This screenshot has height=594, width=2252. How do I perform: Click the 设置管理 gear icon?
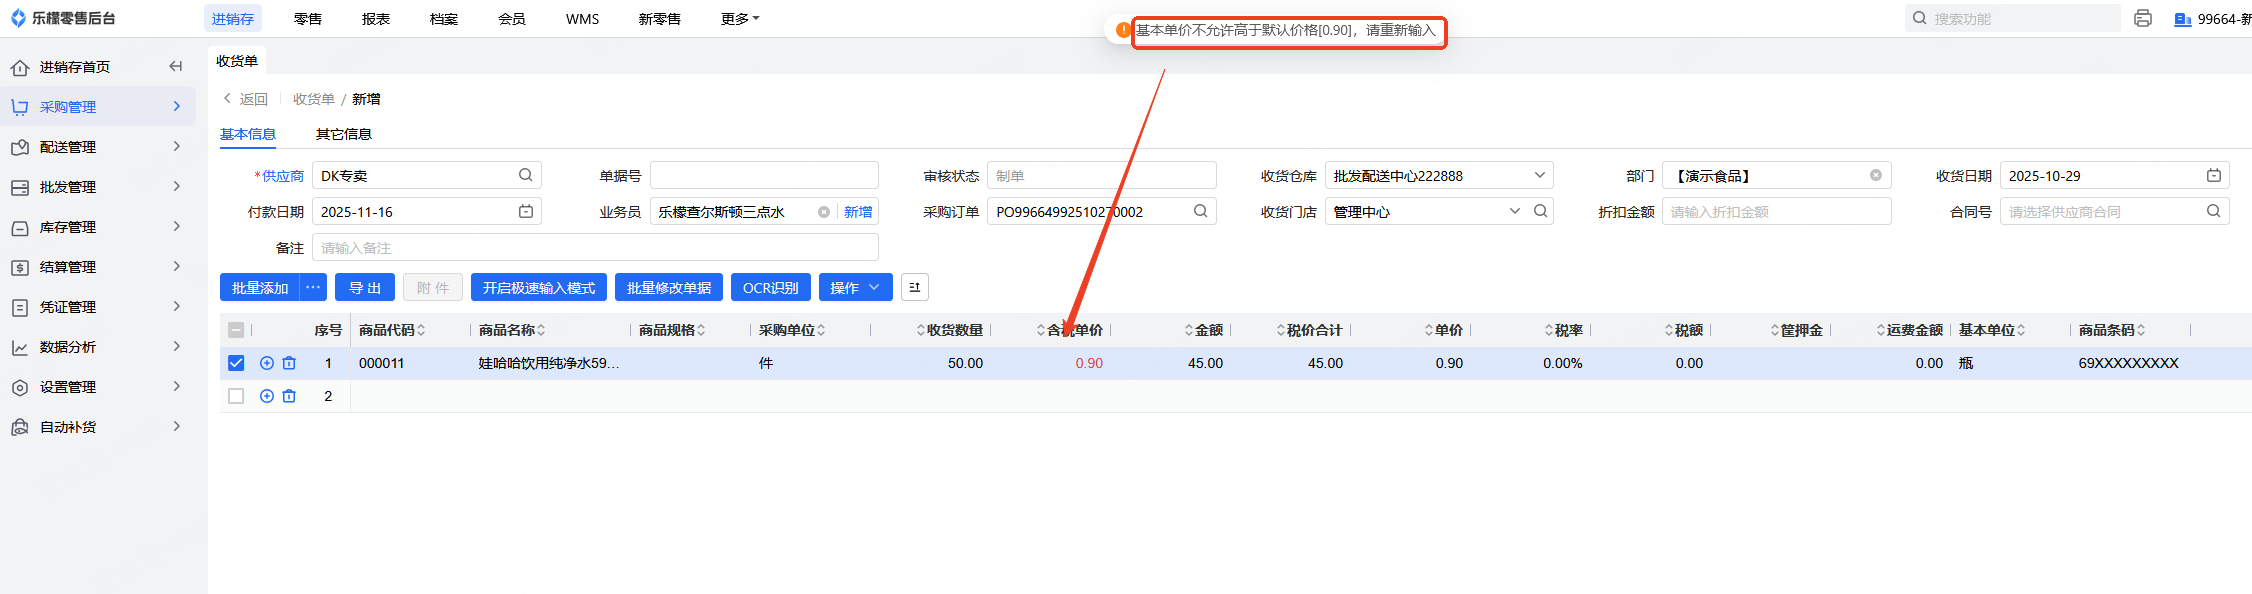click(20, 387)
